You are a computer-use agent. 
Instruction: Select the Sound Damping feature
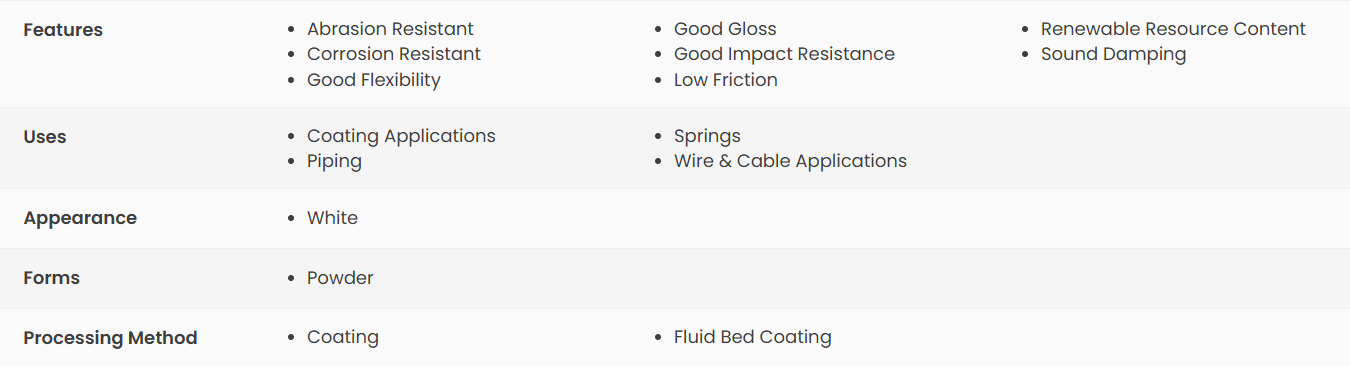point(1113,54)
